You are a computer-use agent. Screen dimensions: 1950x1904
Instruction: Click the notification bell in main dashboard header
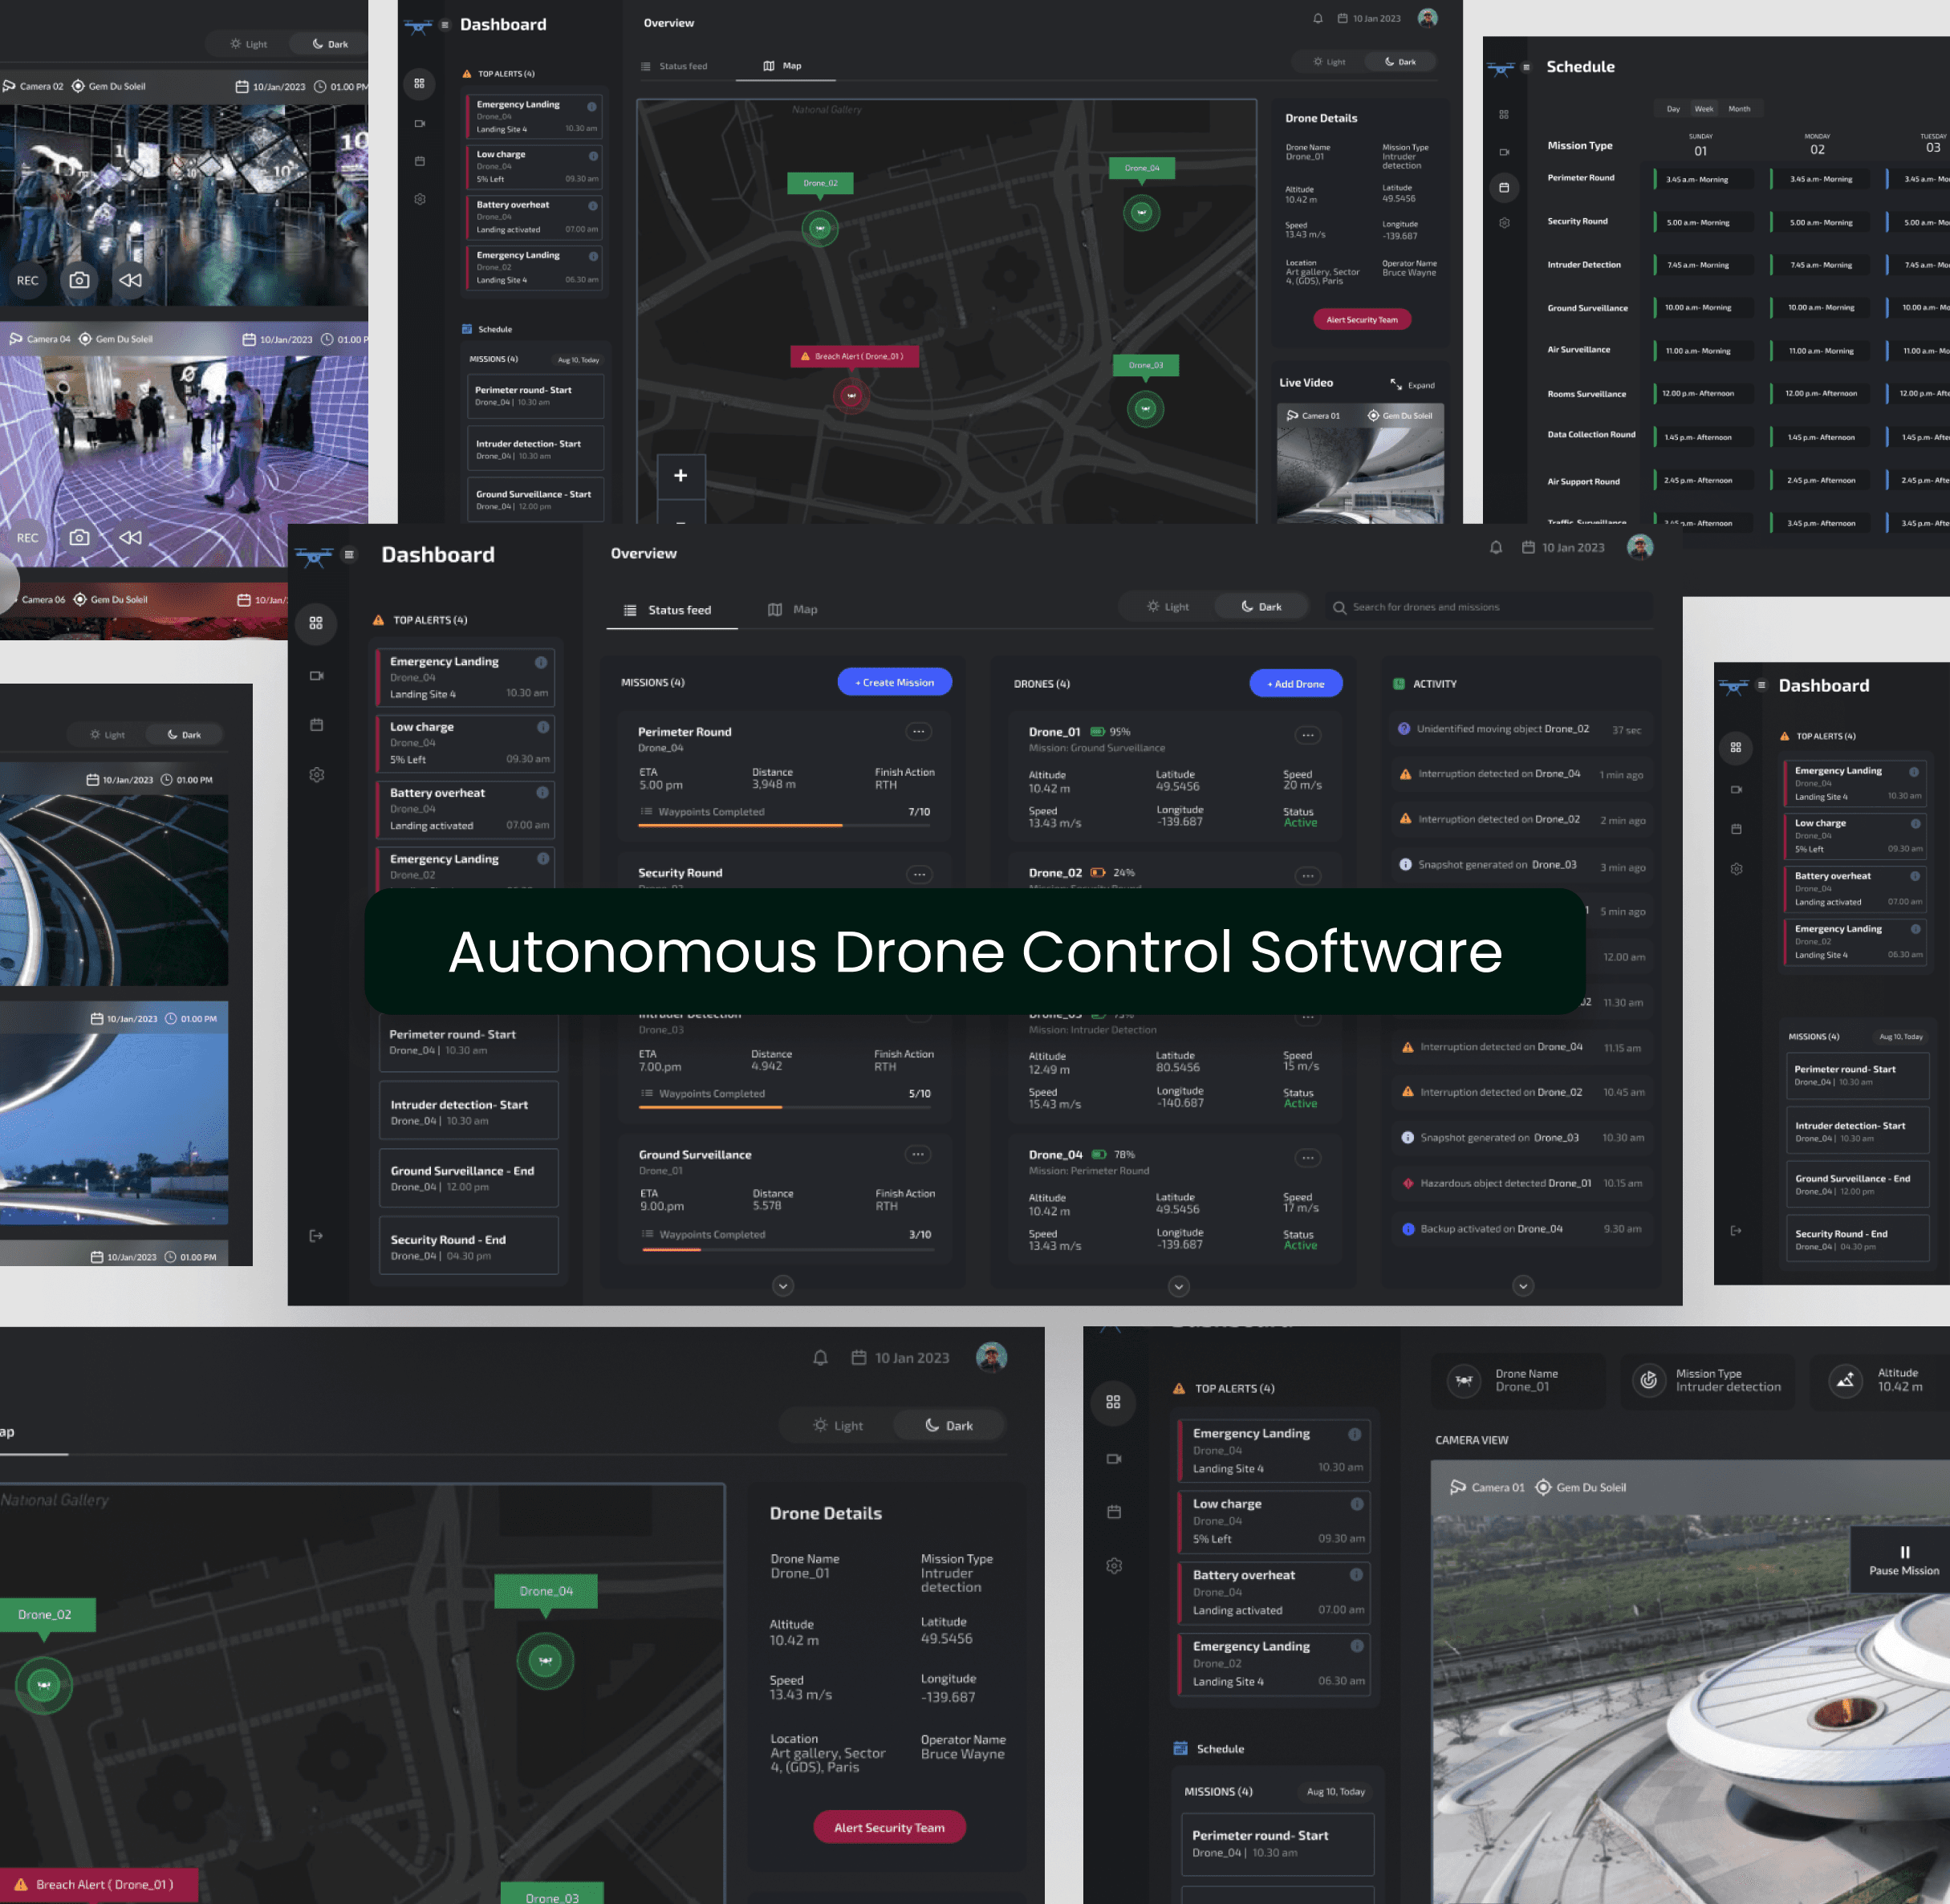click(x=1495, y=547)
